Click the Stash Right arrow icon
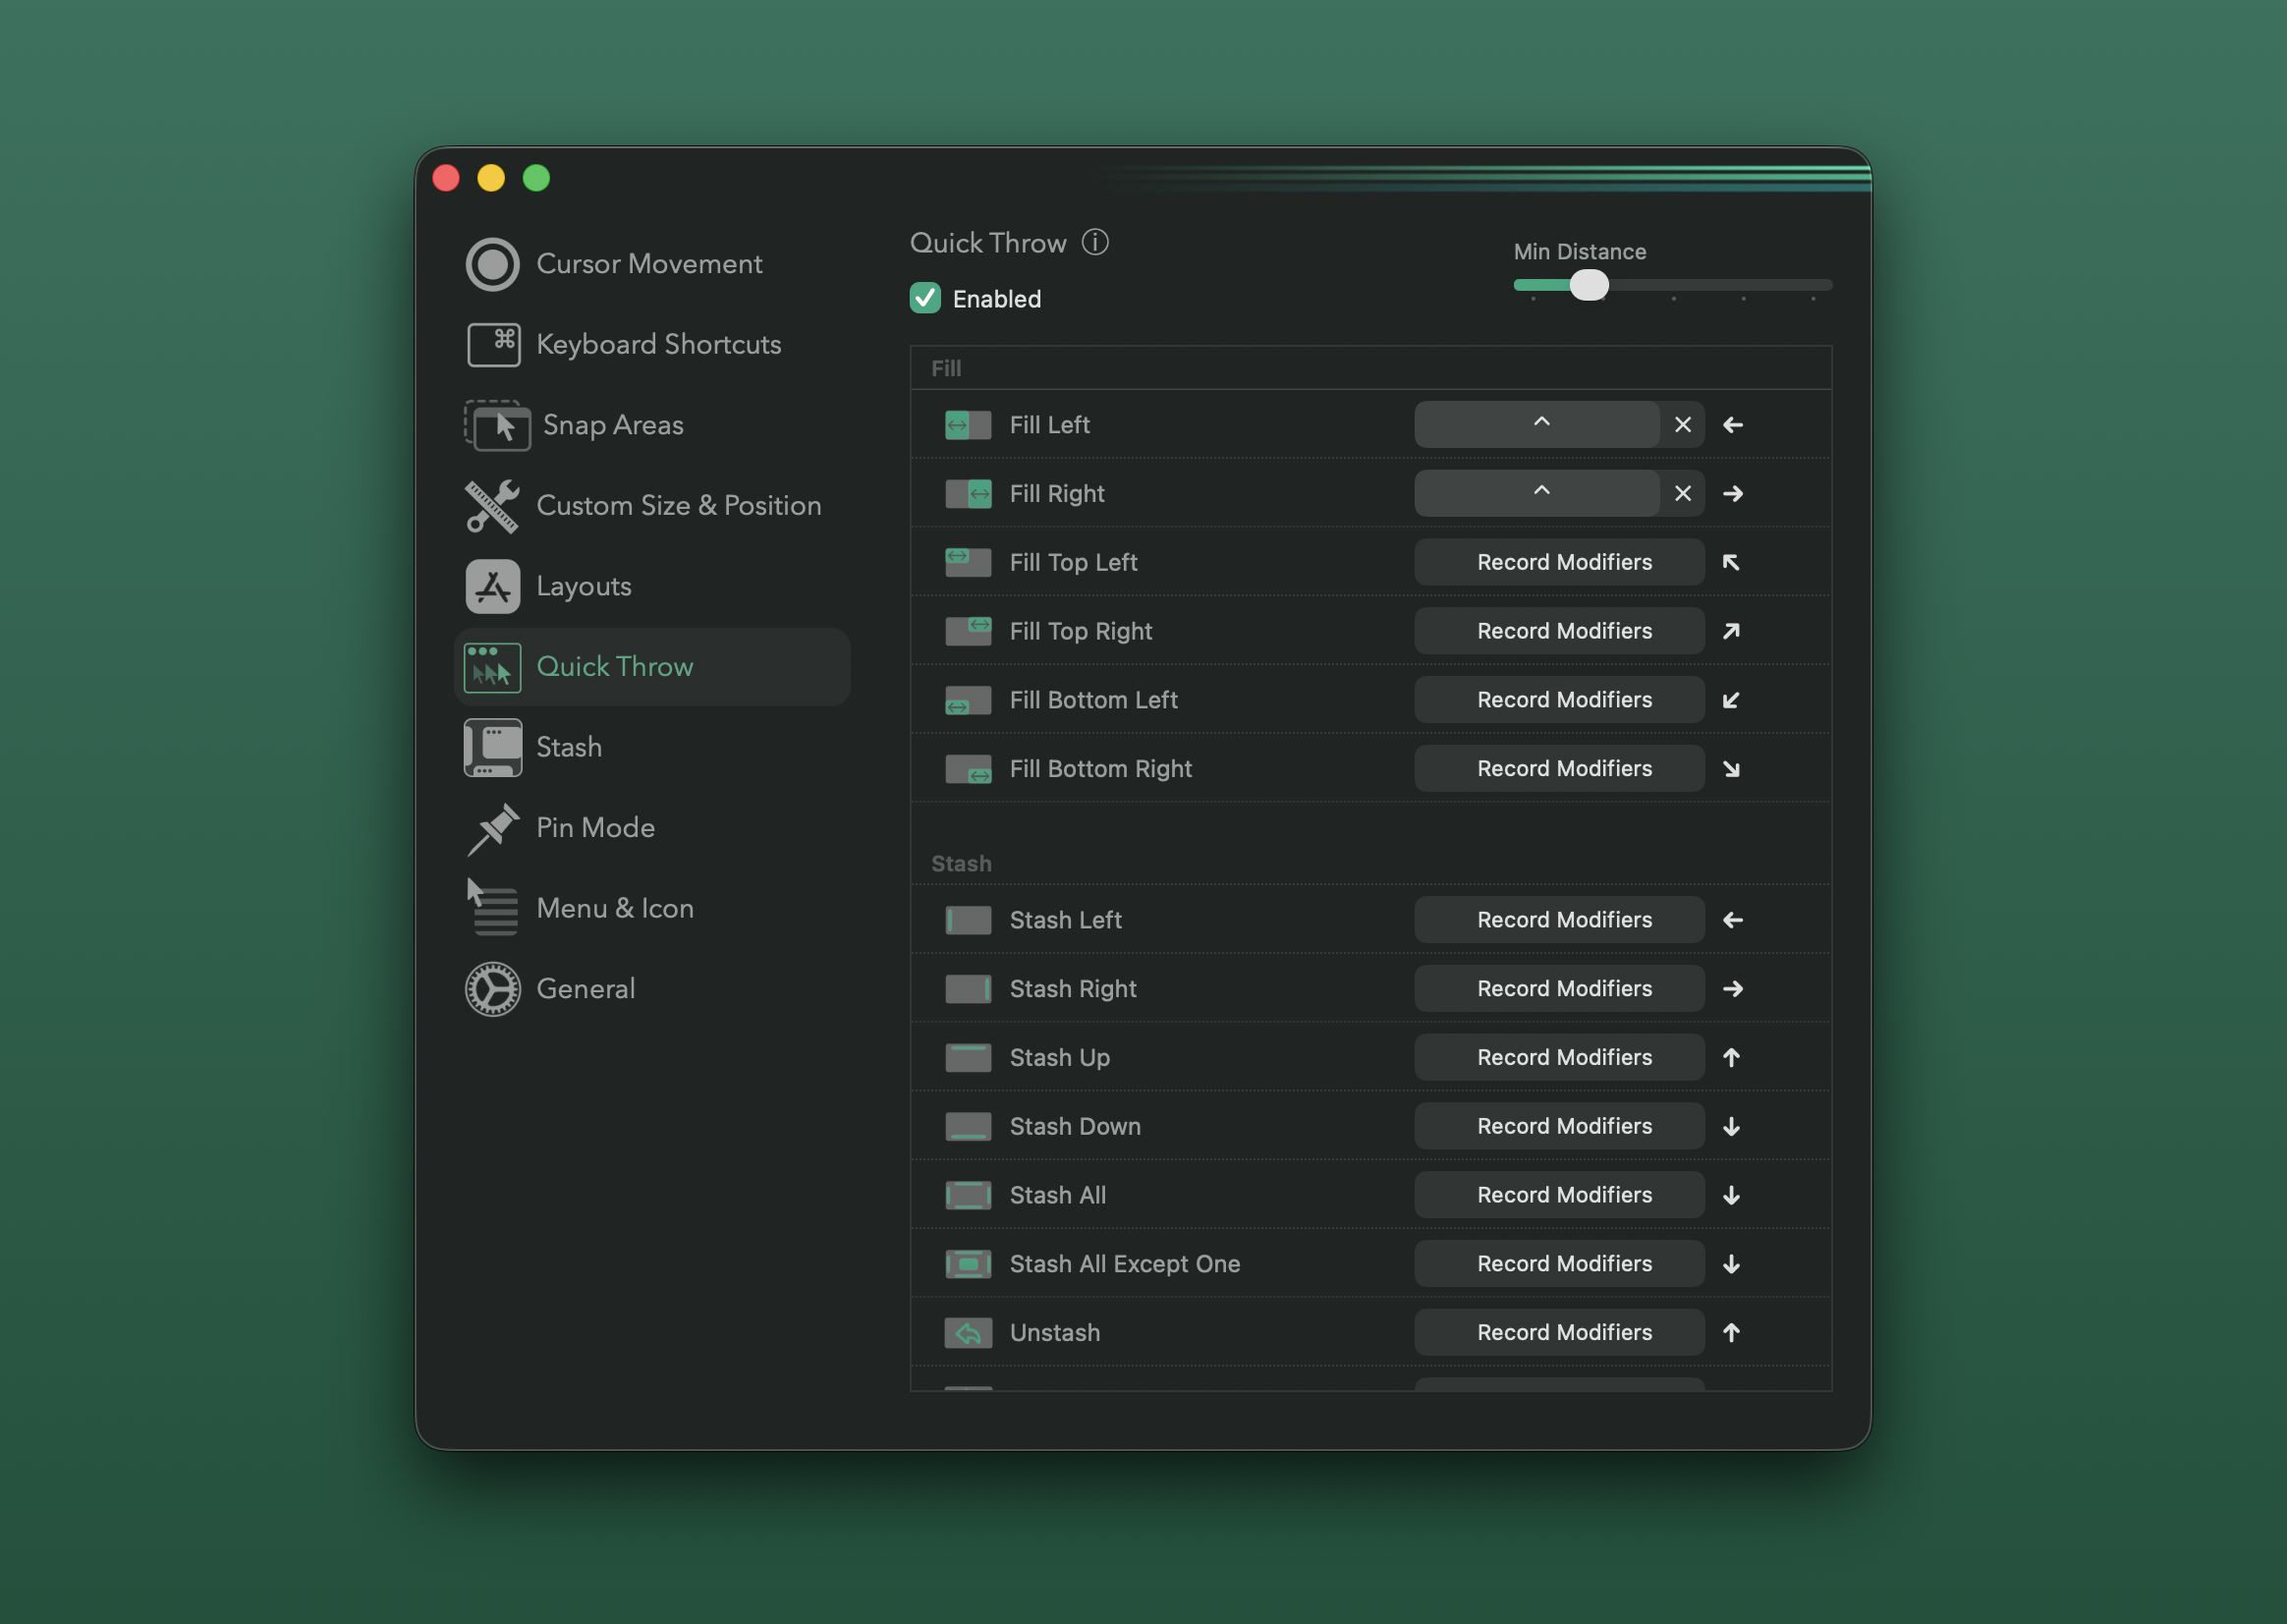 [1733, 989]
